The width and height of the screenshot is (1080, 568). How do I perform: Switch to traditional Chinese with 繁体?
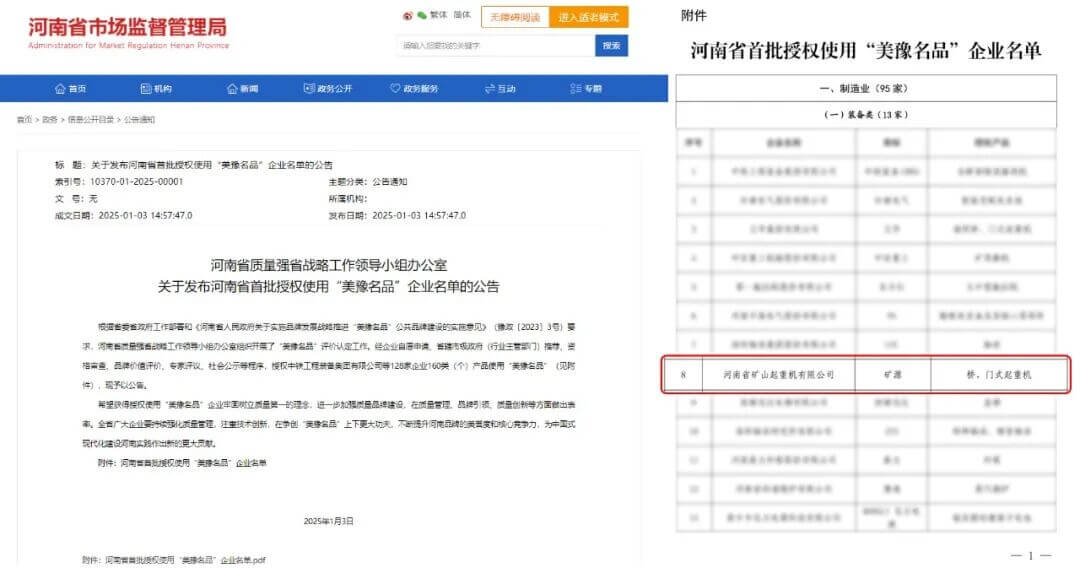439,16
